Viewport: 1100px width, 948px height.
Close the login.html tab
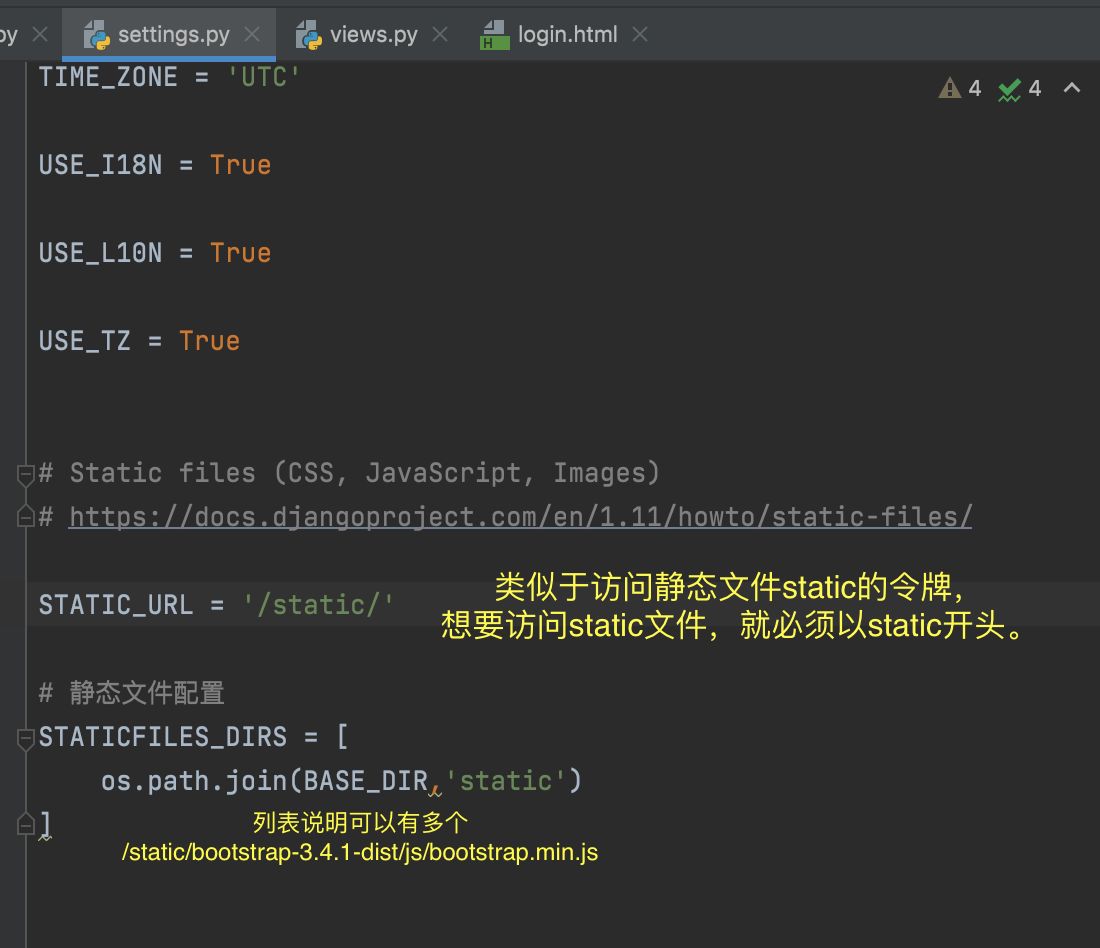640,34
